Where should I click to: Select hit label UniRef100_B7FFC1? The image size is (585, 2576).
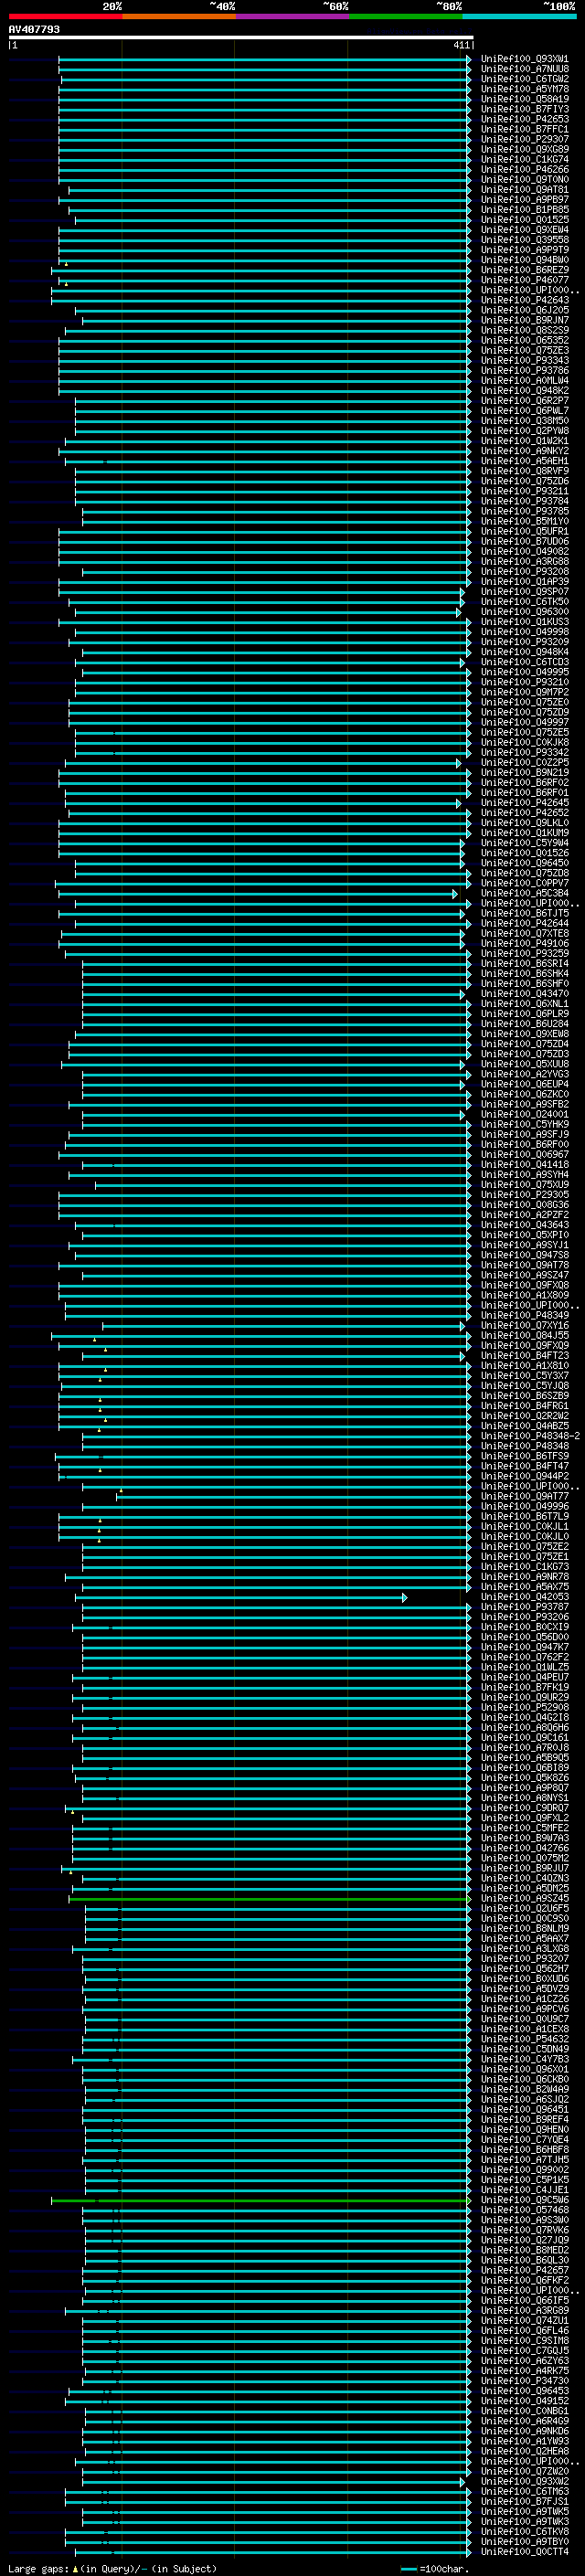525,129
